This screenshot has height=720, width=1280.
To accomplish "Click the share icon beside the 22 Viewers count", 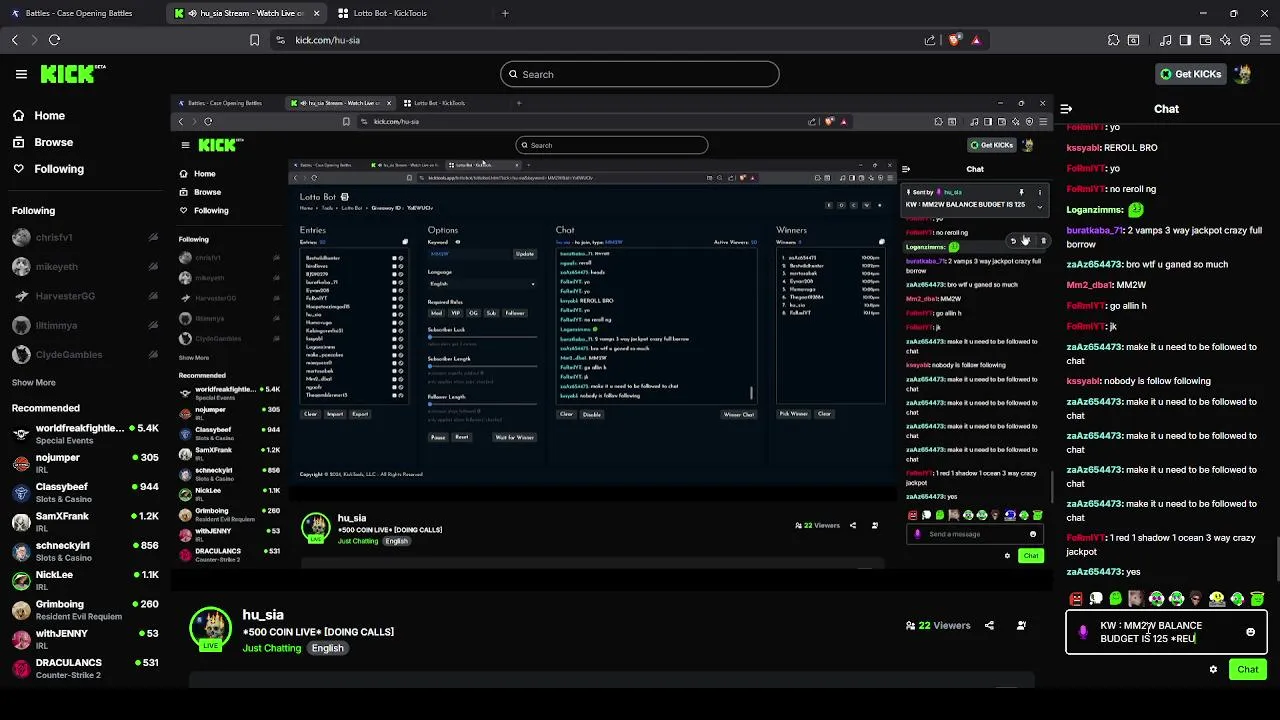I will (x=989, y=625).
